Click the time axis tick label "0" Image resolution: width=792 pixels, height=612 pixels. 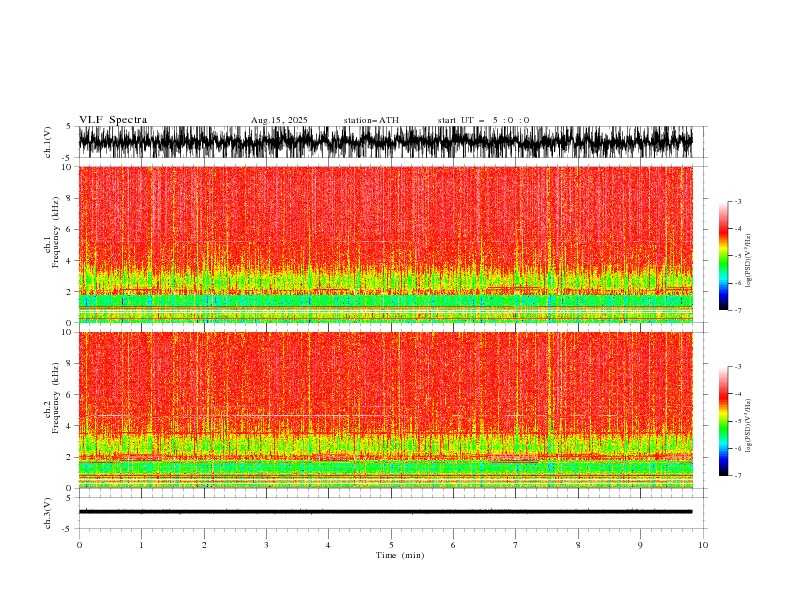(79, 545)
